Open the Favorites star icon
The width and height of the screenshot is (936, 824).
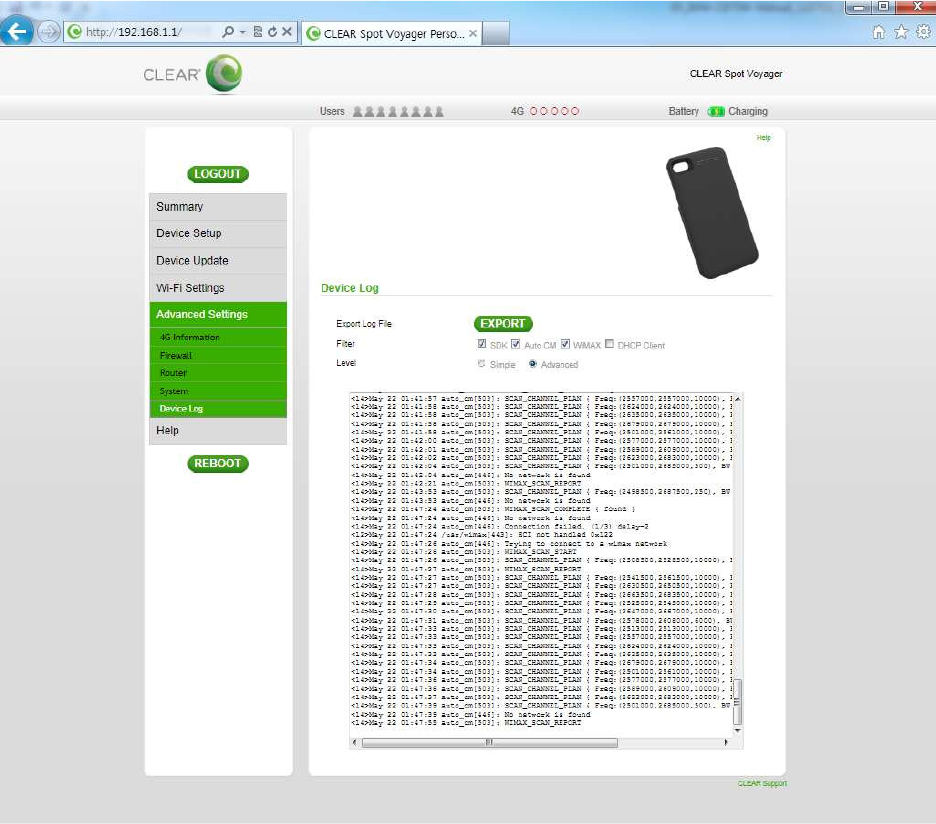(901, 32)
